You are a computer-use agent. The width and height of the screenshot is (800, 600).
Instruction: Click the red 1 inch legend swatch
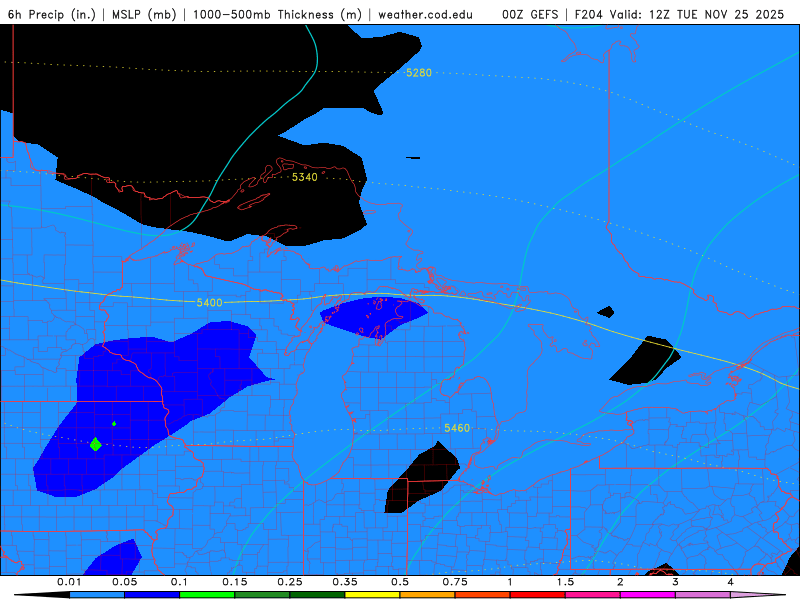538,595
